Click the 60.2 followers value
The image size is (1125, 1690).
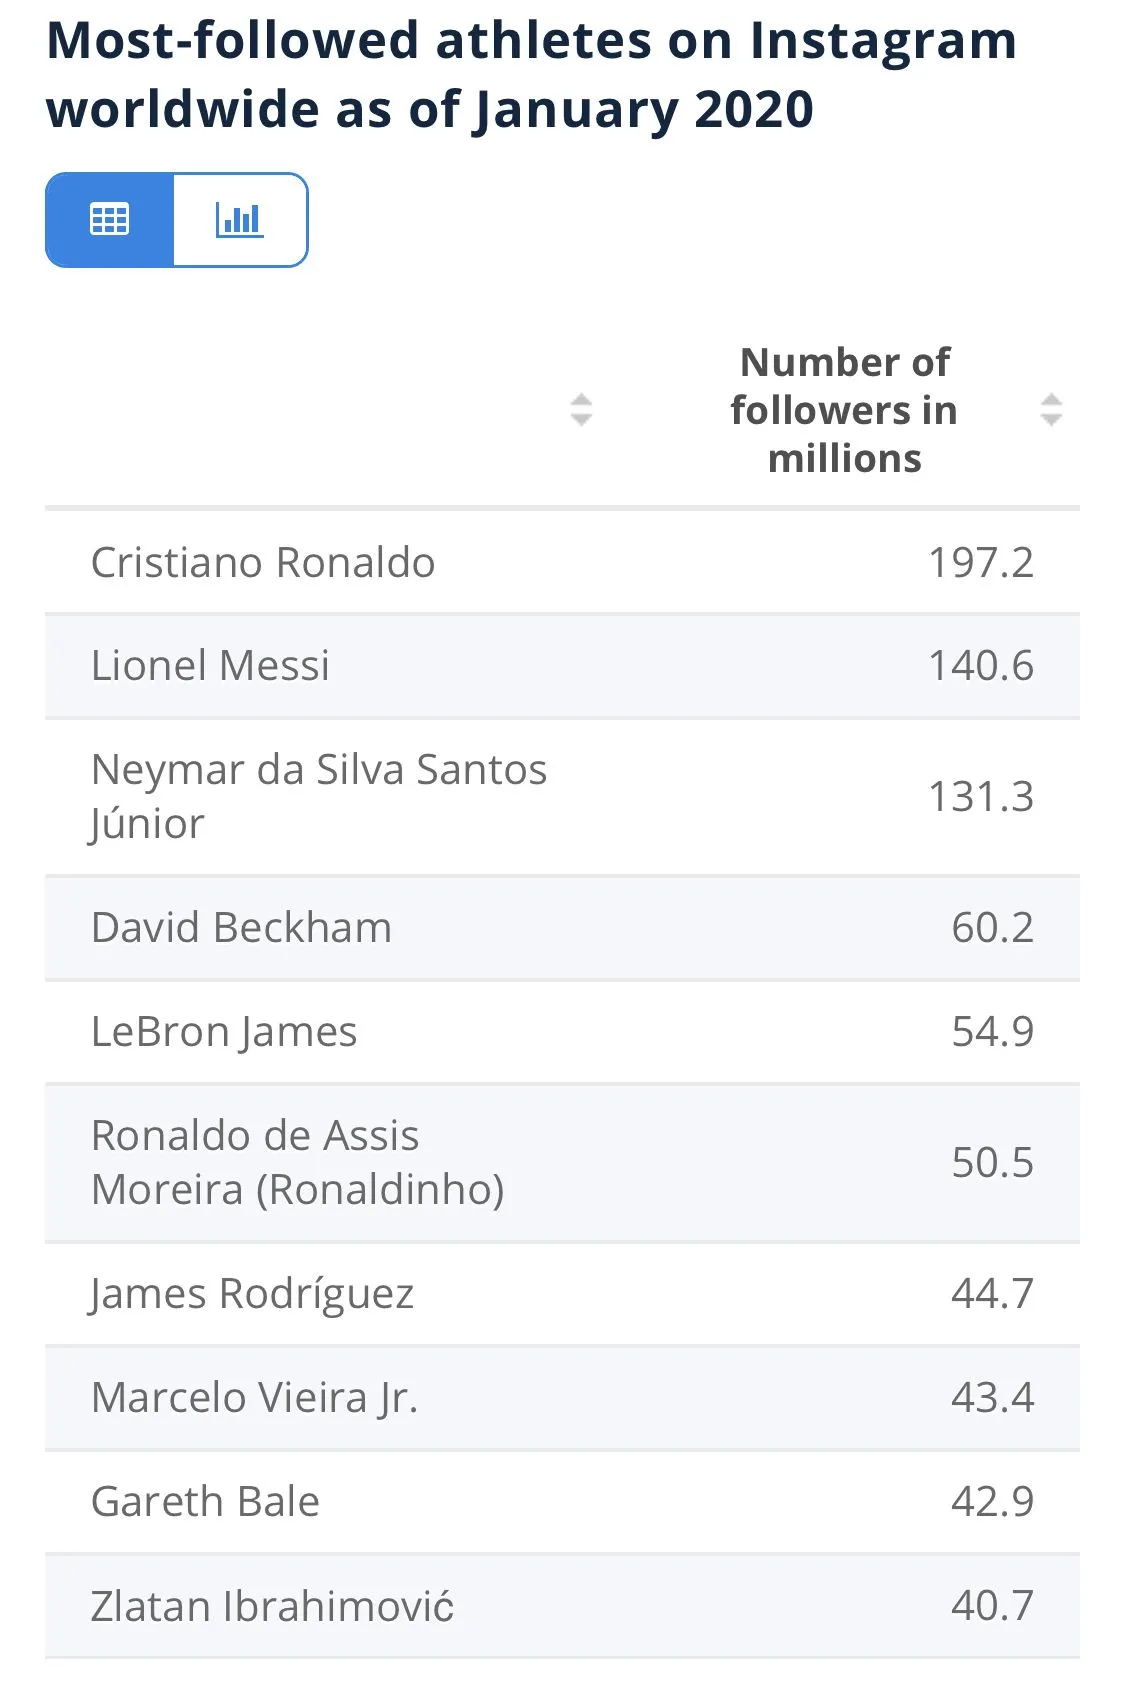pos(992,928)
